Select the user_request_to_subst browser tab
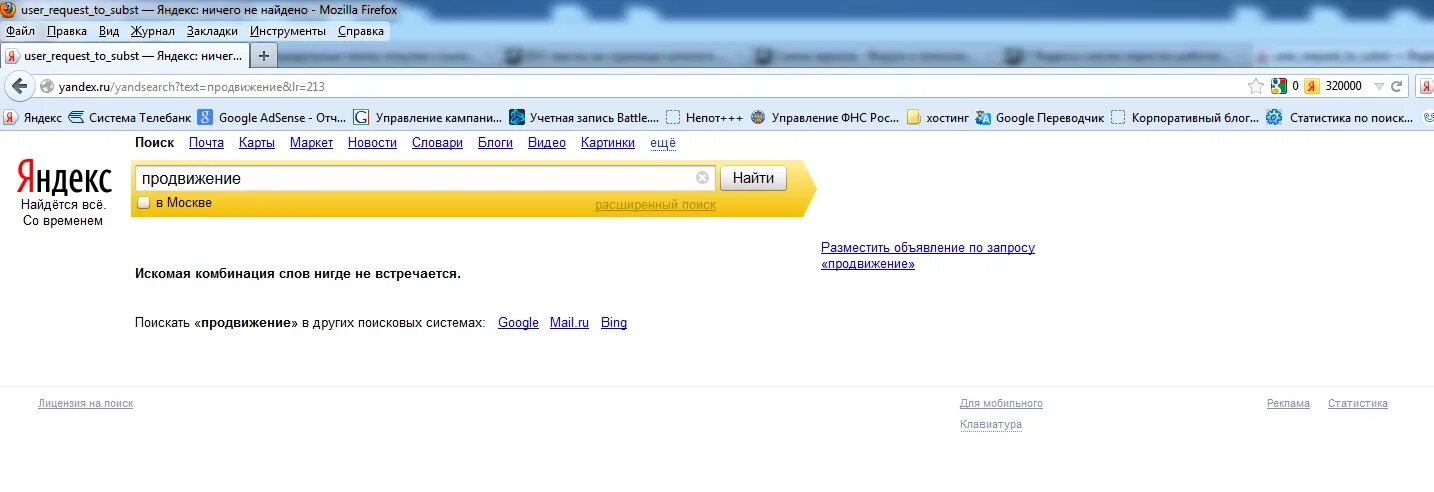 (x=123, y=55)
